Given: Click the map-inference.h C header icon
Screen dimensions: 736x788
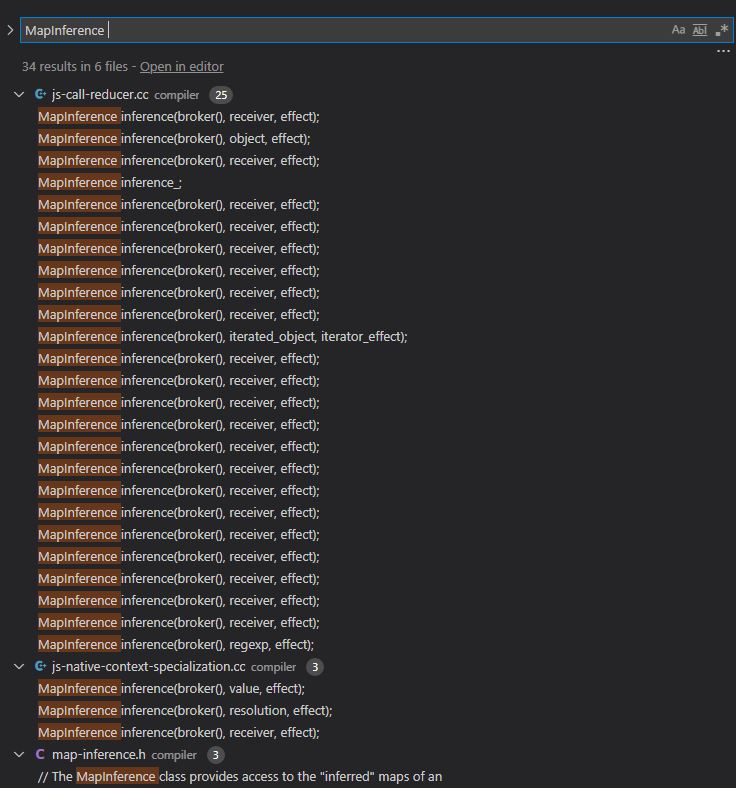Looking at the screenshot, I should (x=40, y=754).
